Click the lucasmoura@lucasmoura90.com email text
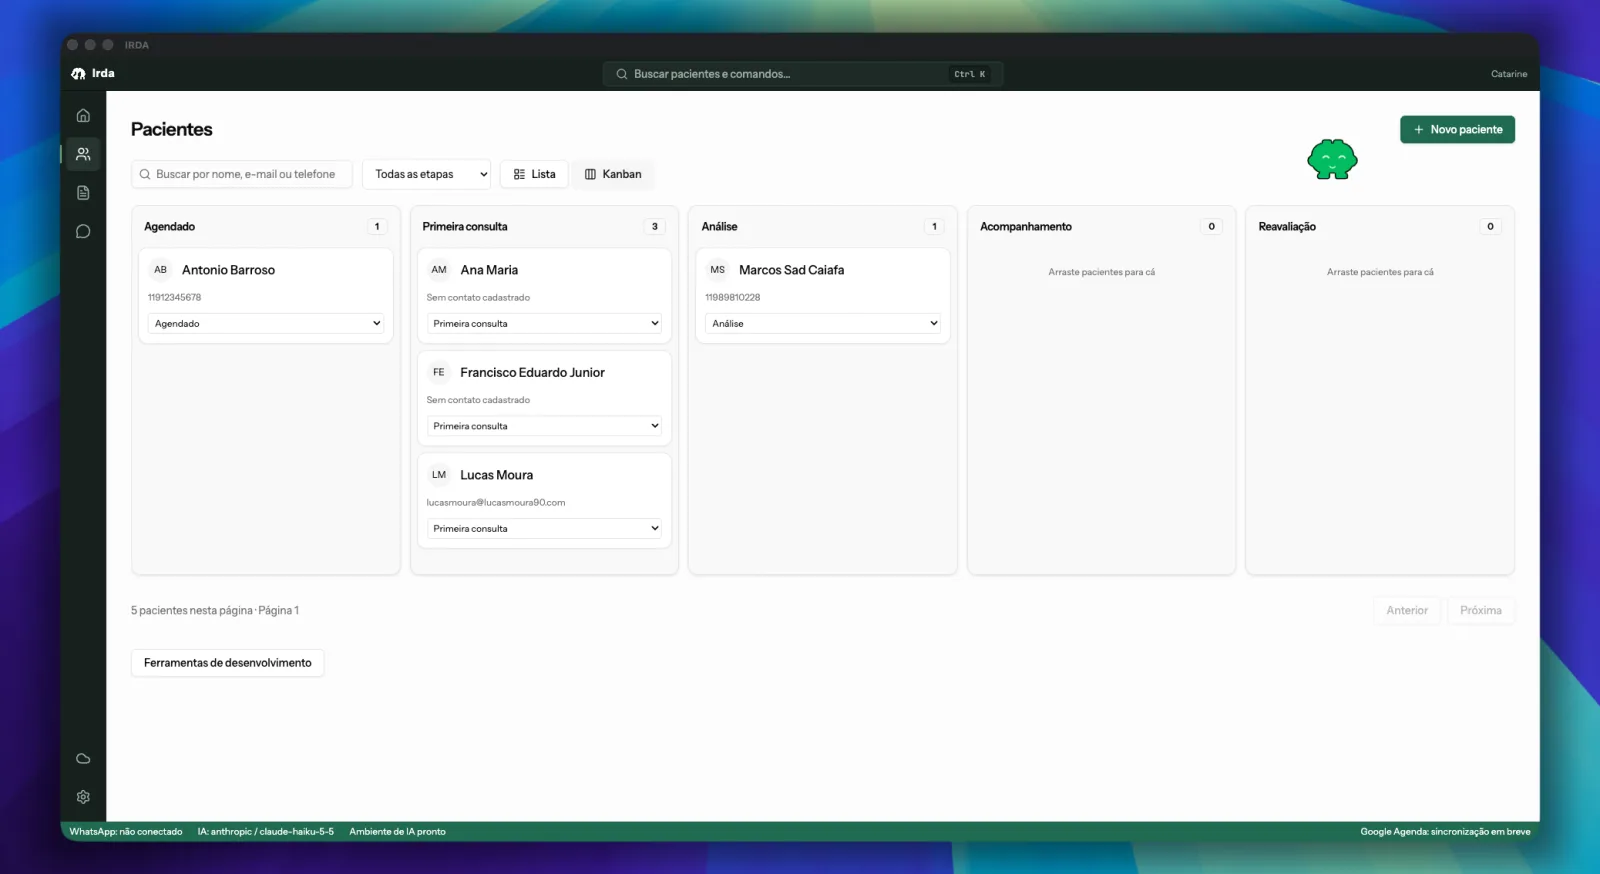1600x874 pixels. [496, 503]
